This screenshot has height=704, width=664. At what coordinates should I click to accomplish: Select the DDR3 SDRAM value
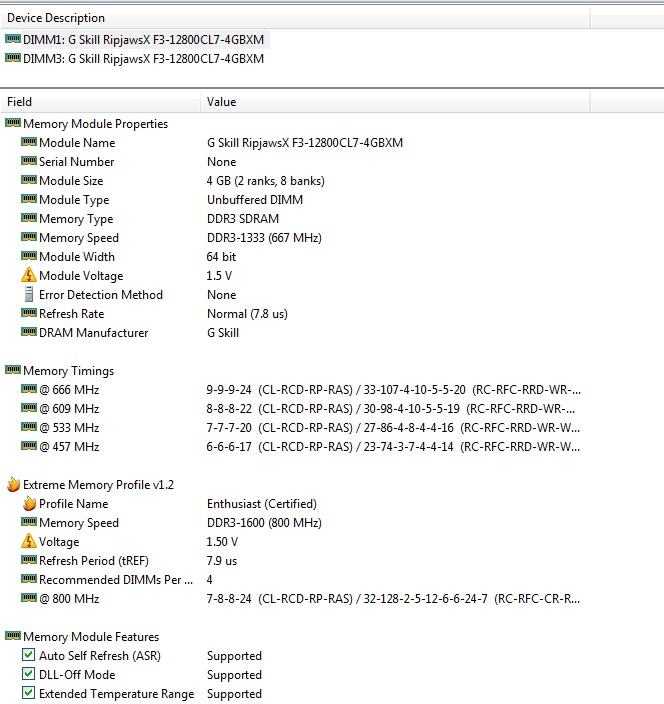[x=243, y=219]
